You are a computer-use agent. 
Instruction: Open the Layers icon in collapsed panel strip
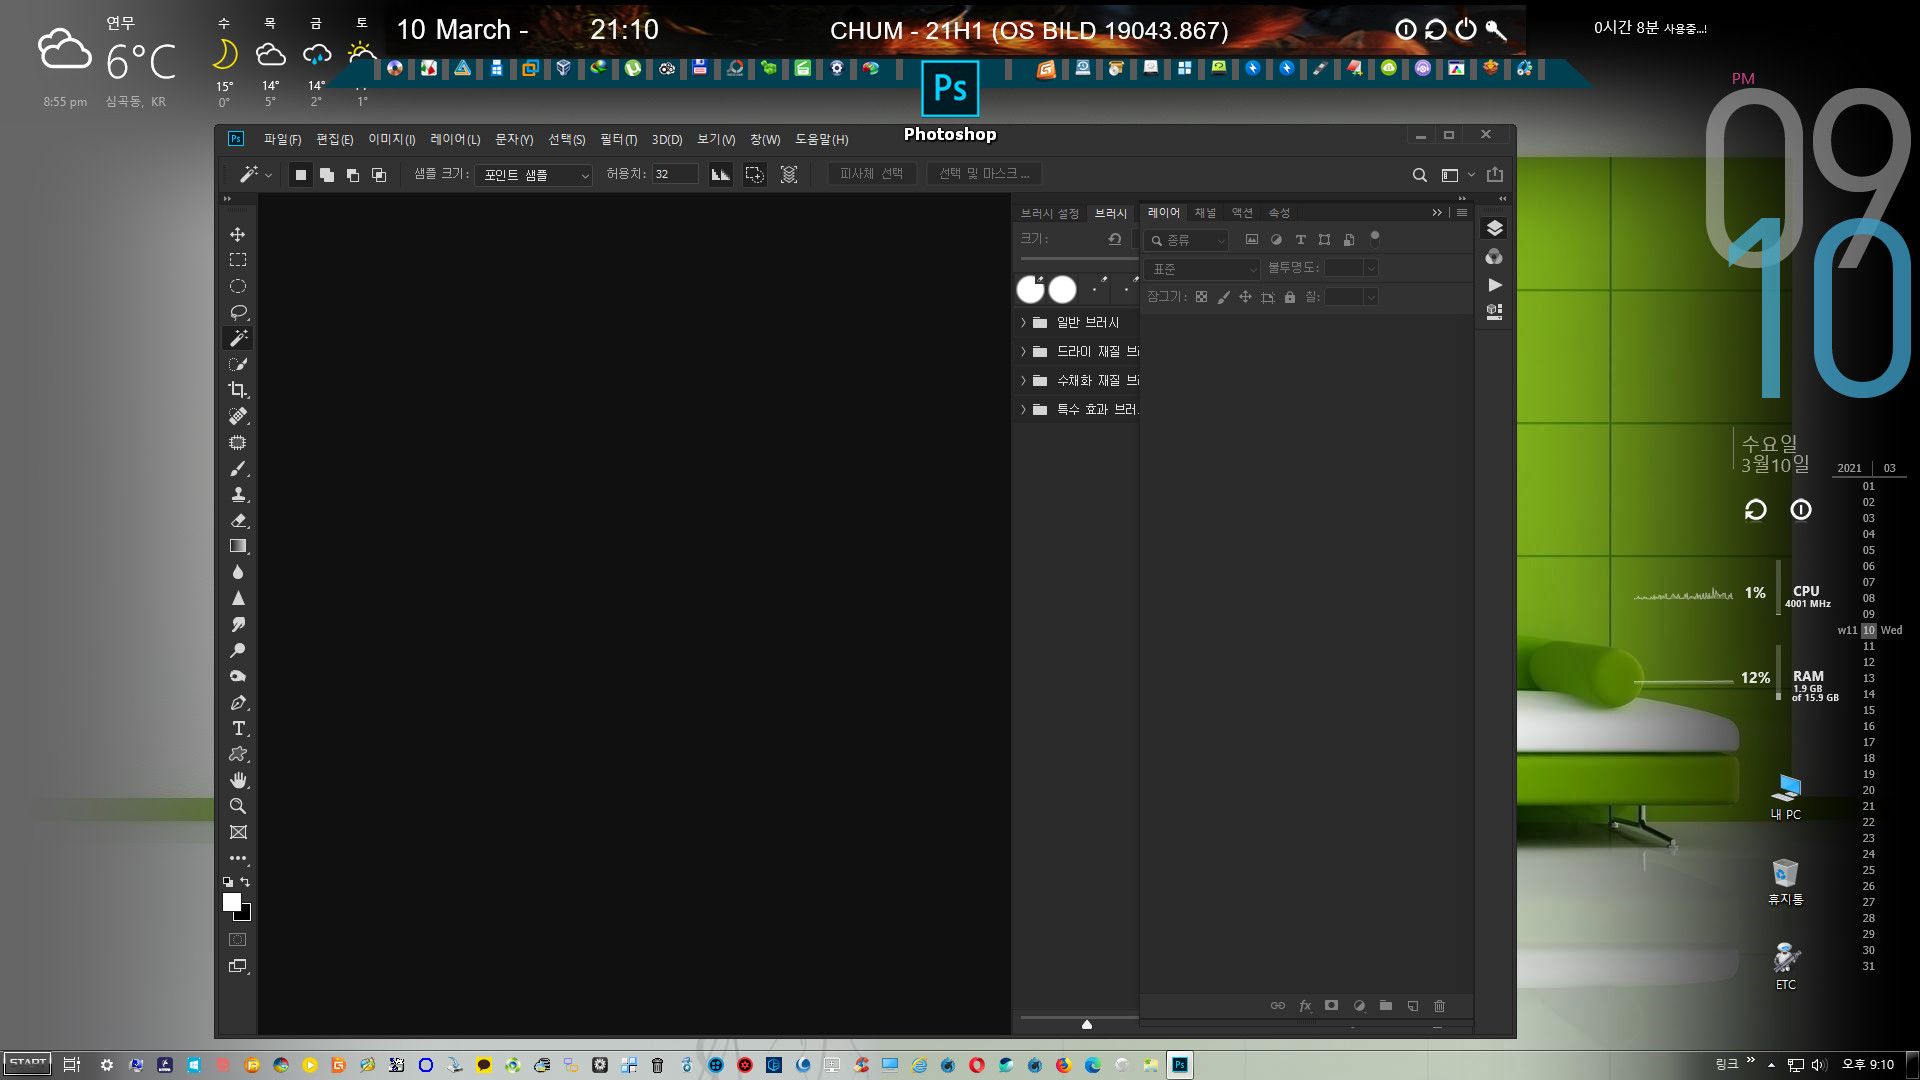coord(1494,228)
